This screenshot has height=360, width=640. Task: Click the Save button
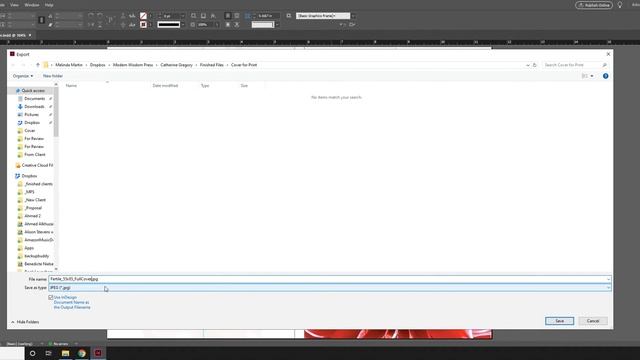pyautogui.click(x=559, y=321)
